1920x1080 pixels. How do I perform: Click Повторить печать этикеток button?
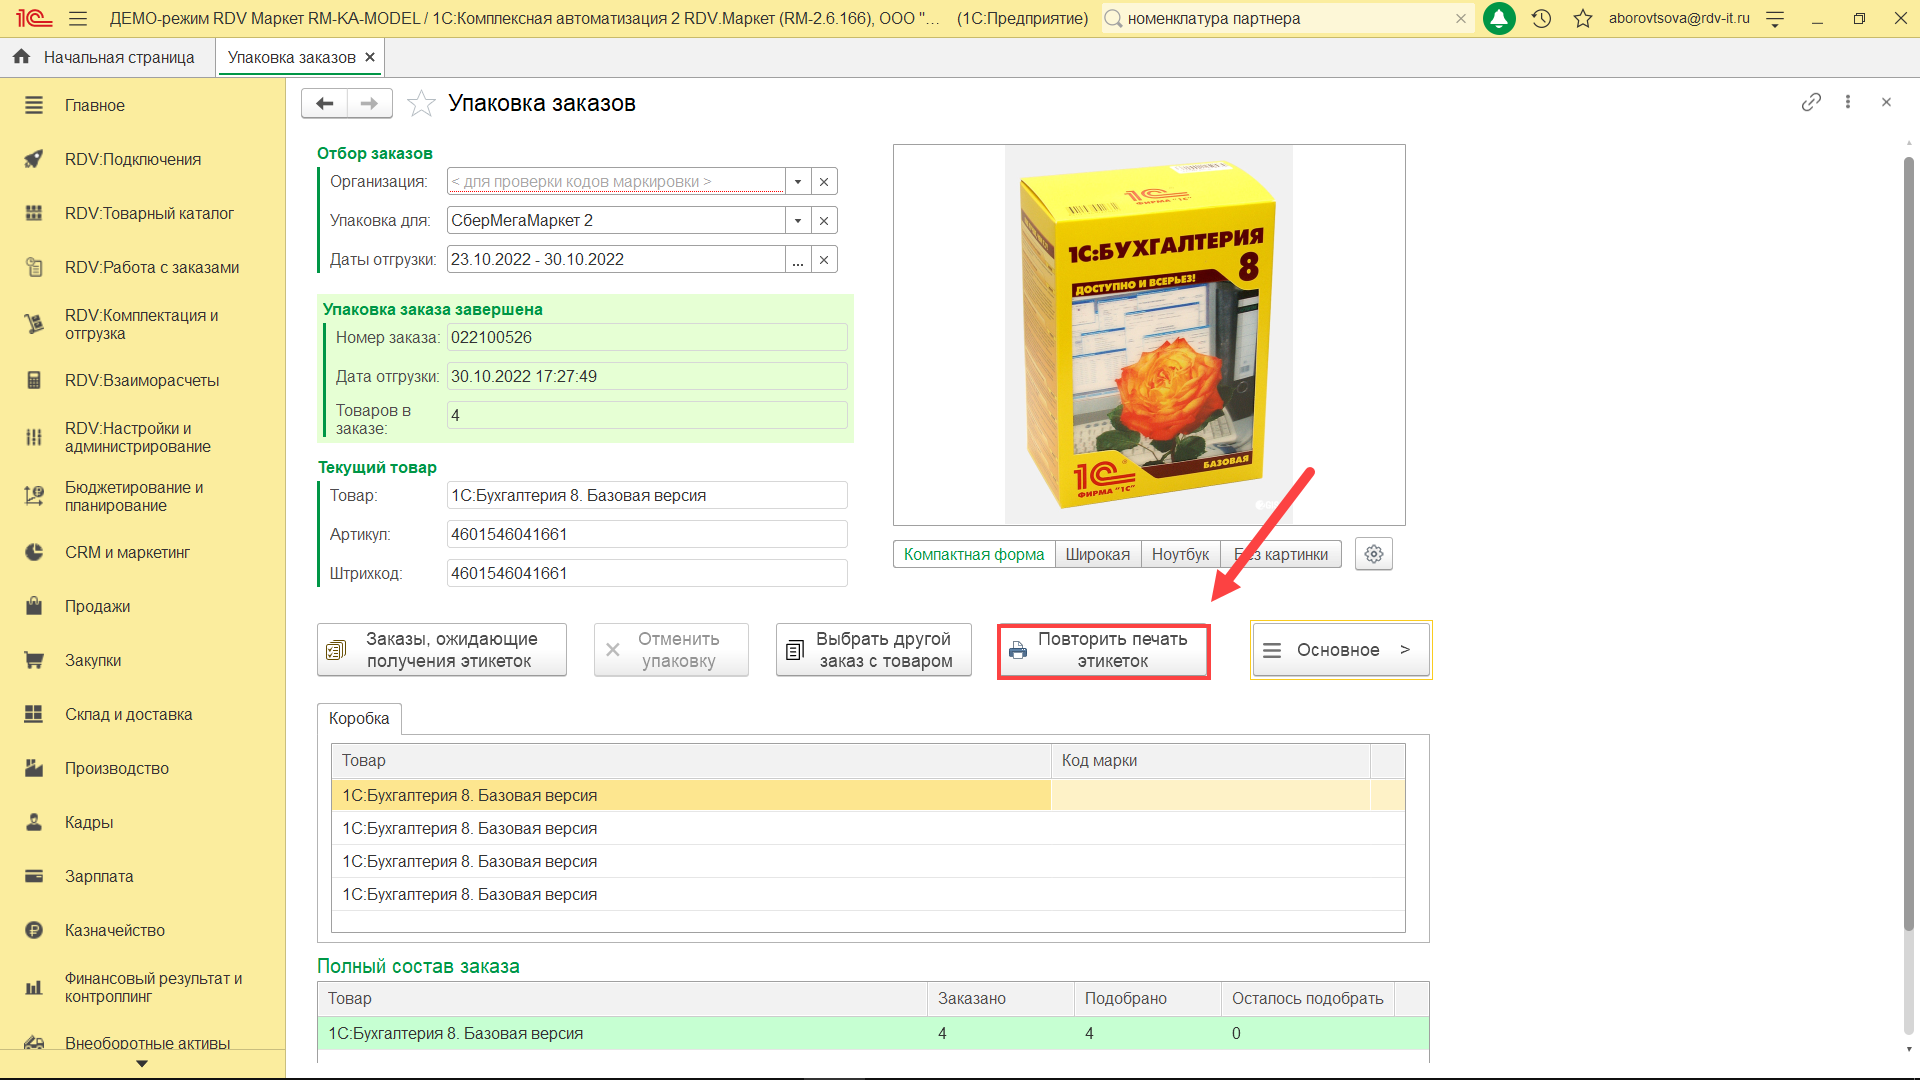pyautogui.click(x=1103, y=650)
